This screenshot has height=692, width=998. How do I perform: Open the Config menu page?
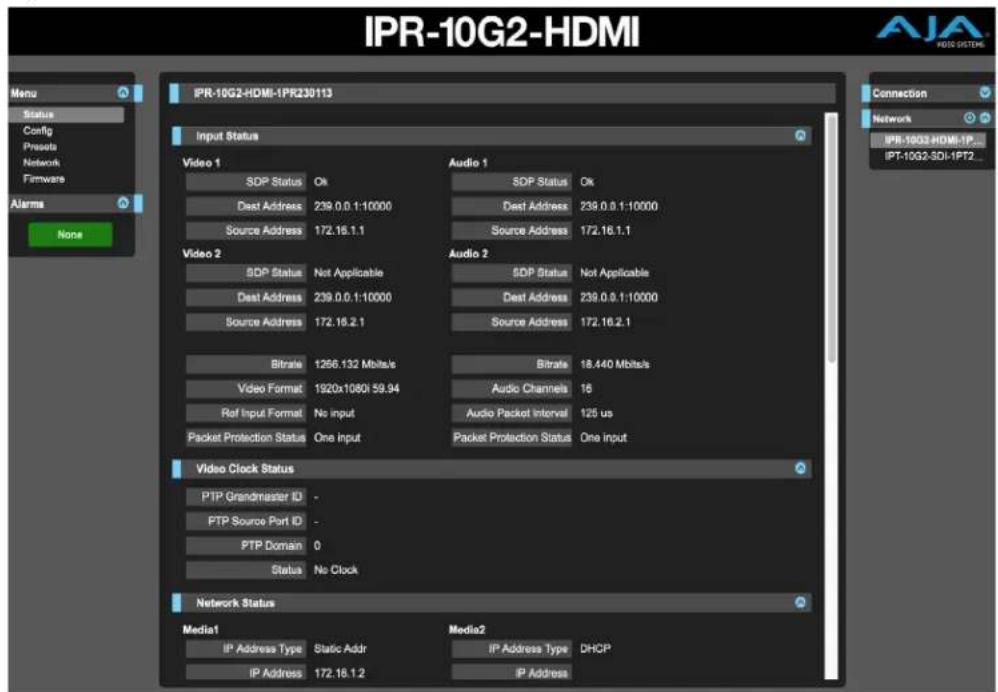pyautogui.click(x=38, y=131)
